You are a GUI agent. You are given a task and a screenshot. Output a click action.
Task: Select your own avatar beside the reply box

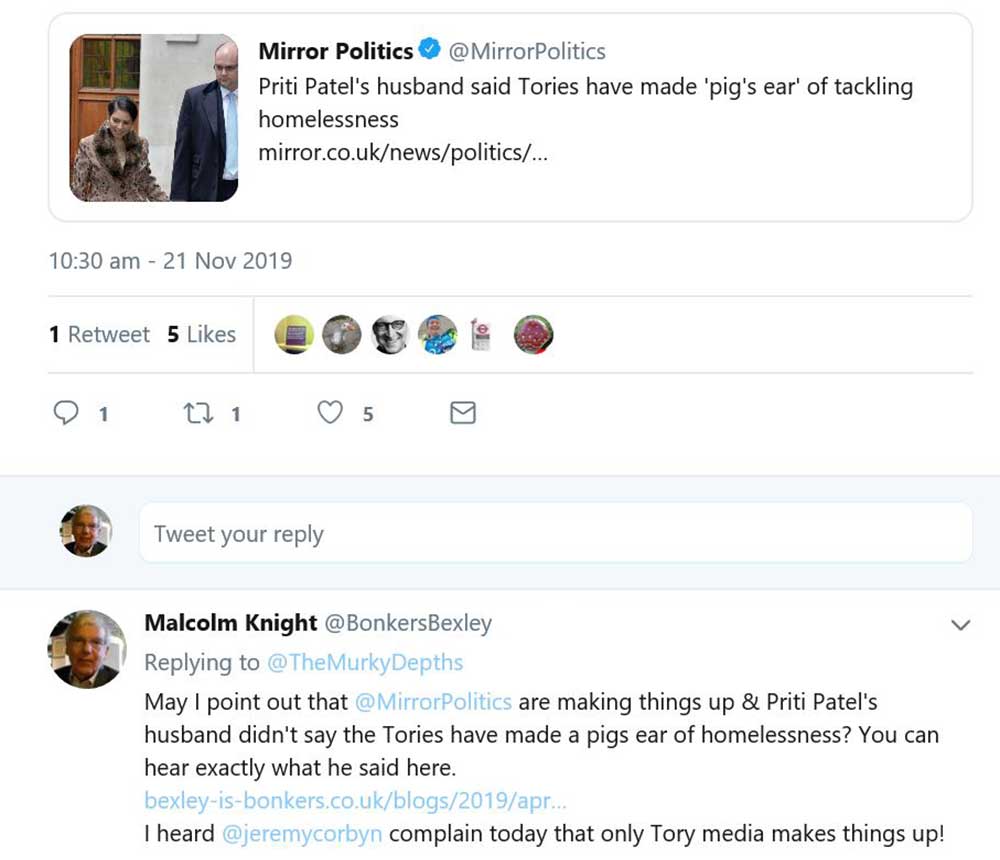click(85, 532)
